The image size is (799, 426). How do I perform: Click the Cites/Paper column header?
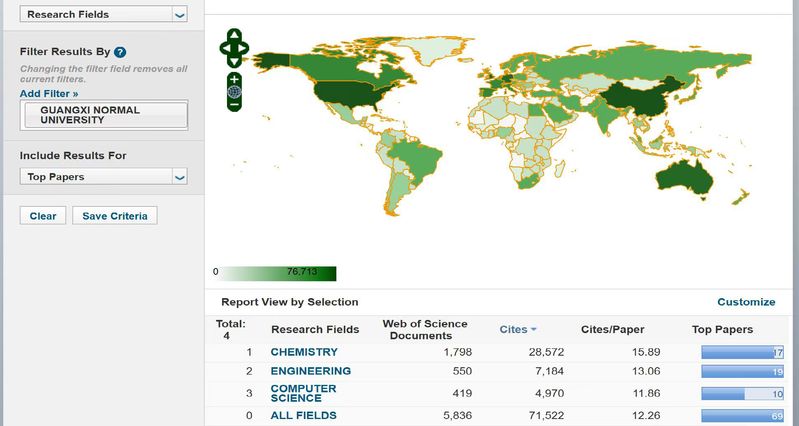tap(612, 330)
